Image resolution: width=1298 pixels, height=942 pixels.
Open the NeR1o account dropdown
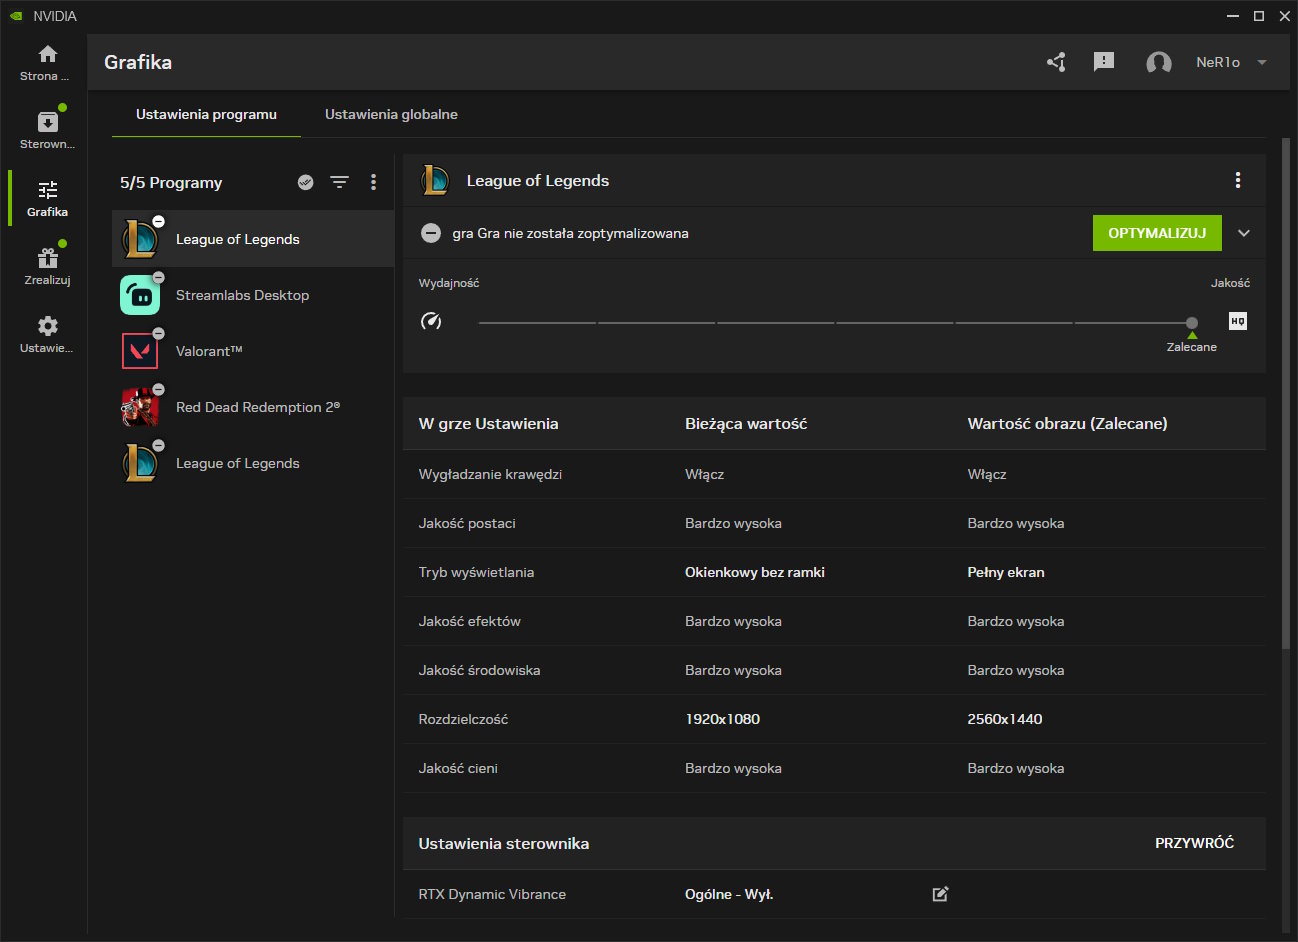1262,62
